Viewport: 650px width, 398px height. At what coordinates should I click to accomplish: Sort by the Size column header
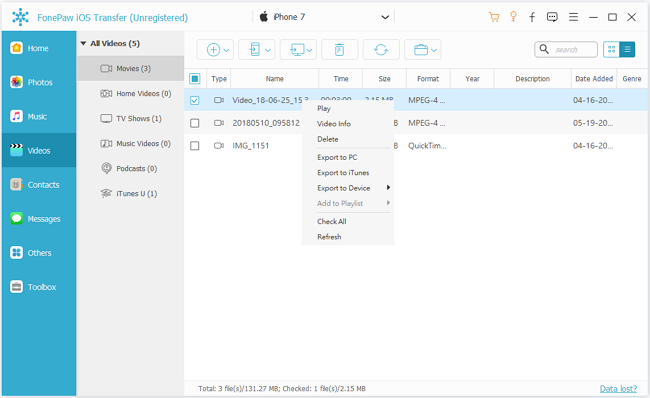pos(384,78)
